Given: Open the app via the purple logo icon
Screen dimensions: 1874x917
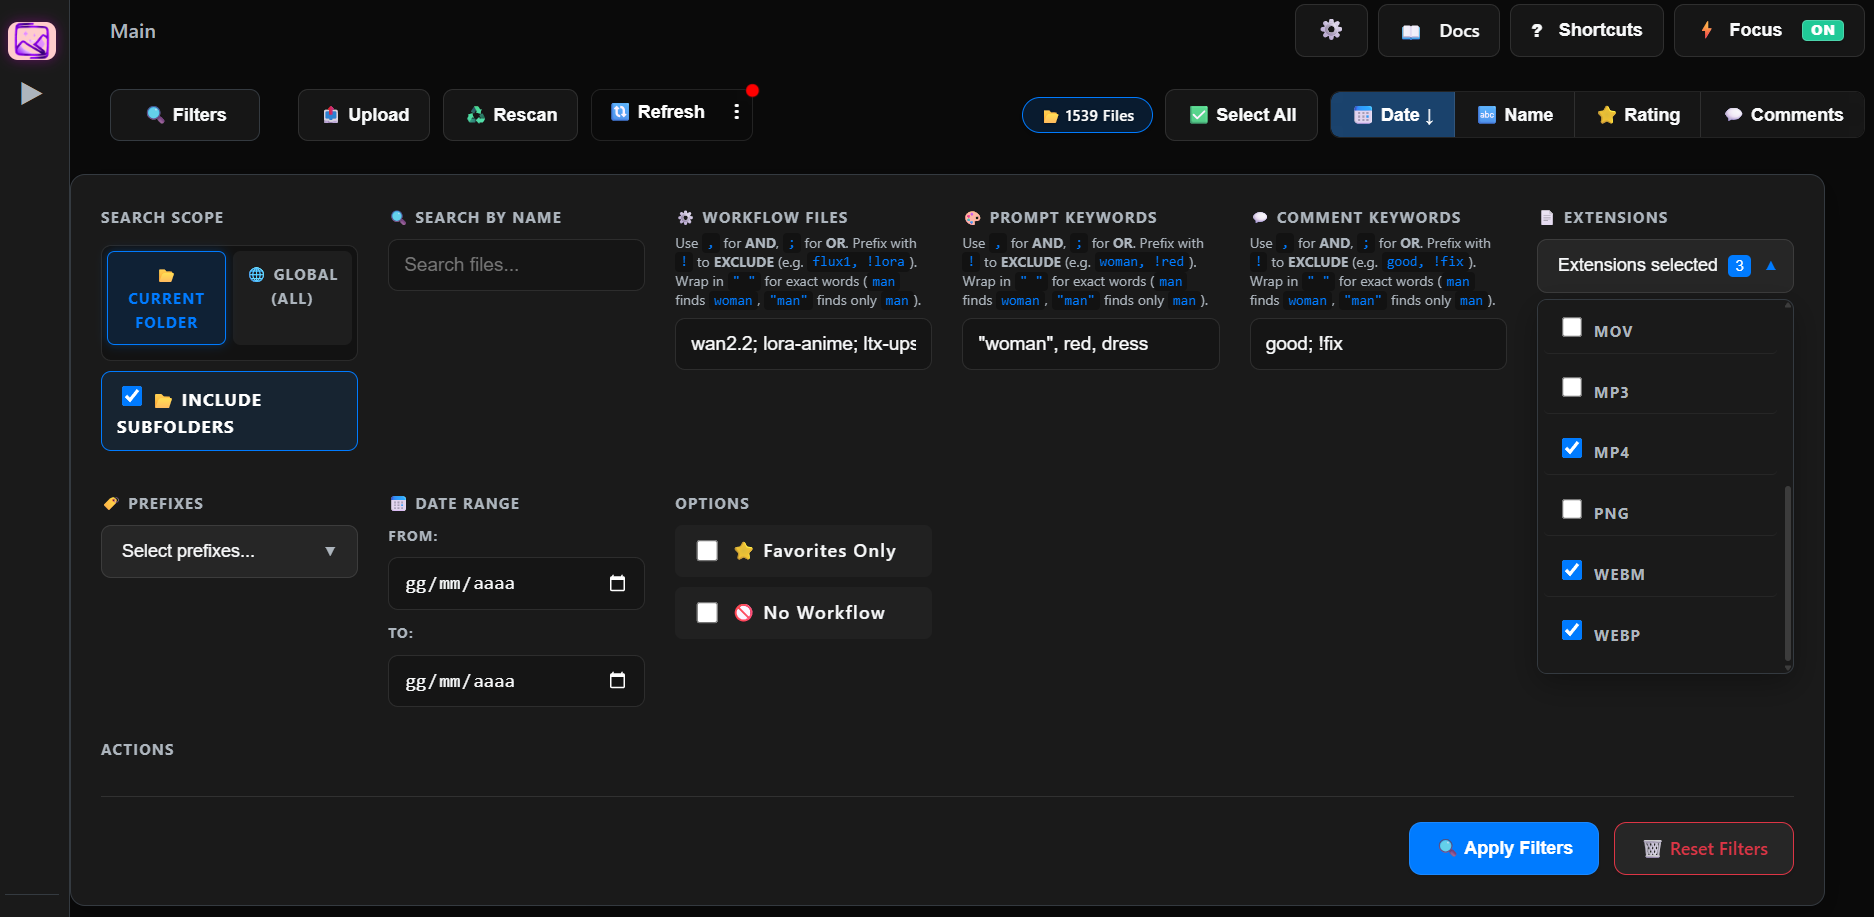Looking at the screenshot, I should click(32, 41).
